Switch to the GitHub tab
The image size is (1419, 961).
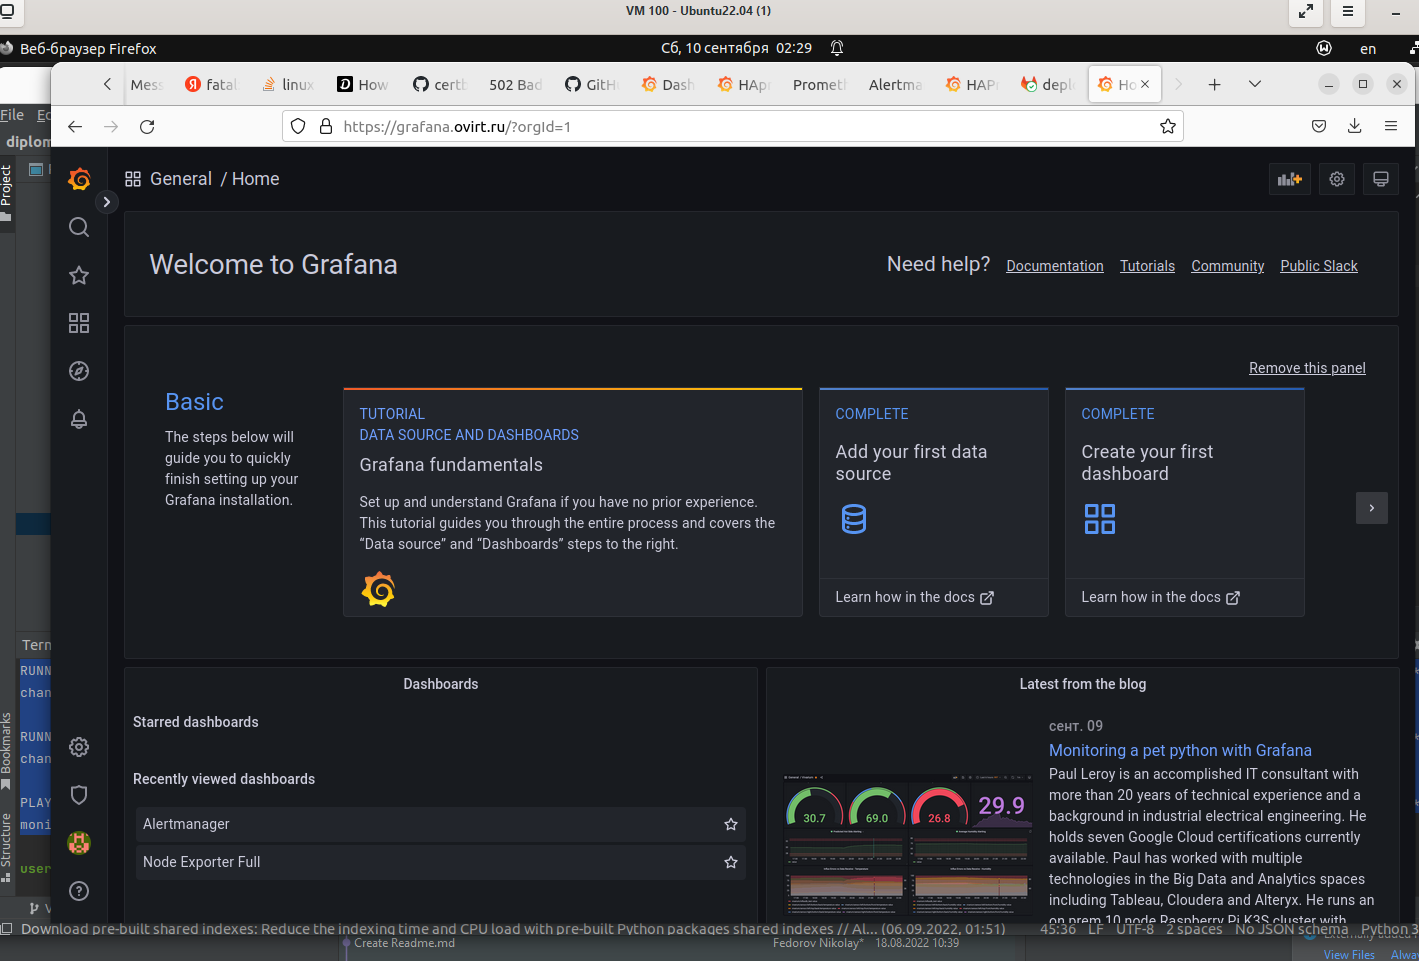coord(591,84)
